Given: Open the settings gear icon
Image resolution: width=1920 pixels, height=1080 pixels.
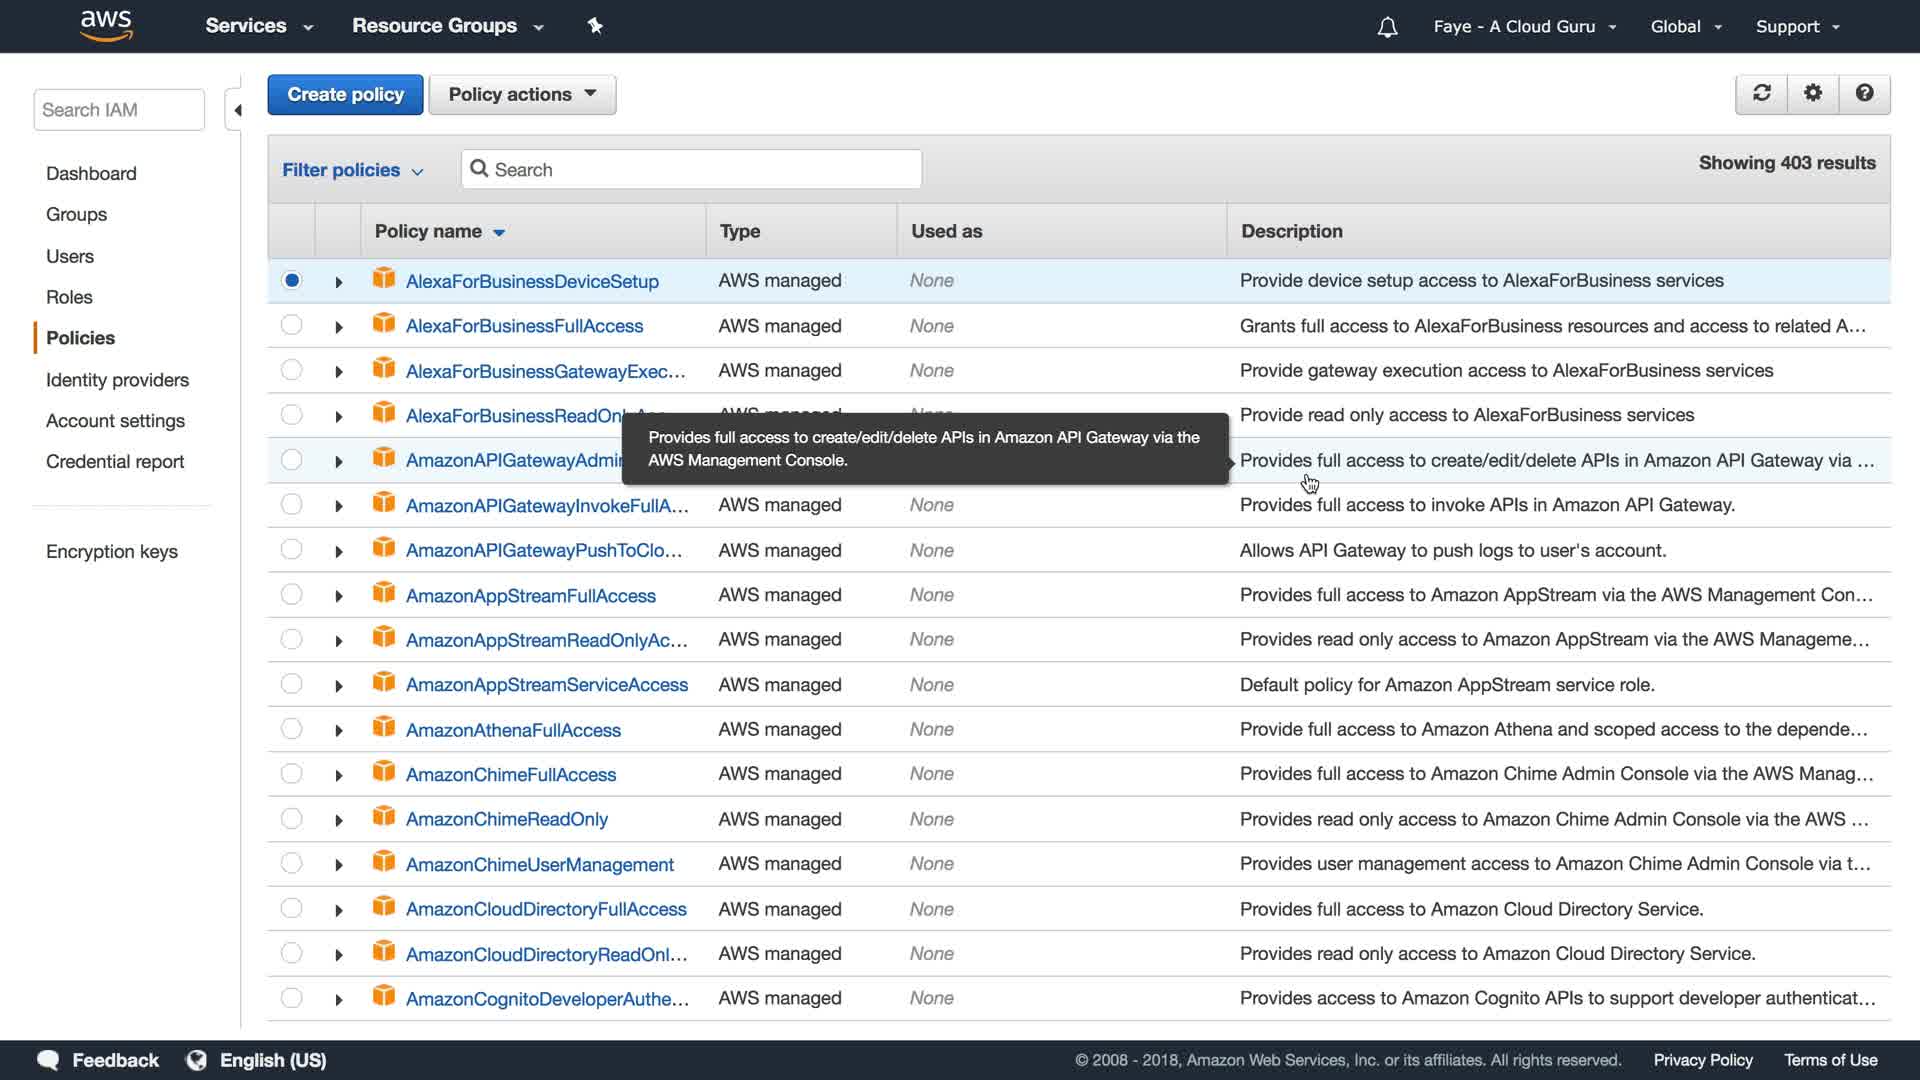Looking at the screenshot, I should tap(1813, 93).
